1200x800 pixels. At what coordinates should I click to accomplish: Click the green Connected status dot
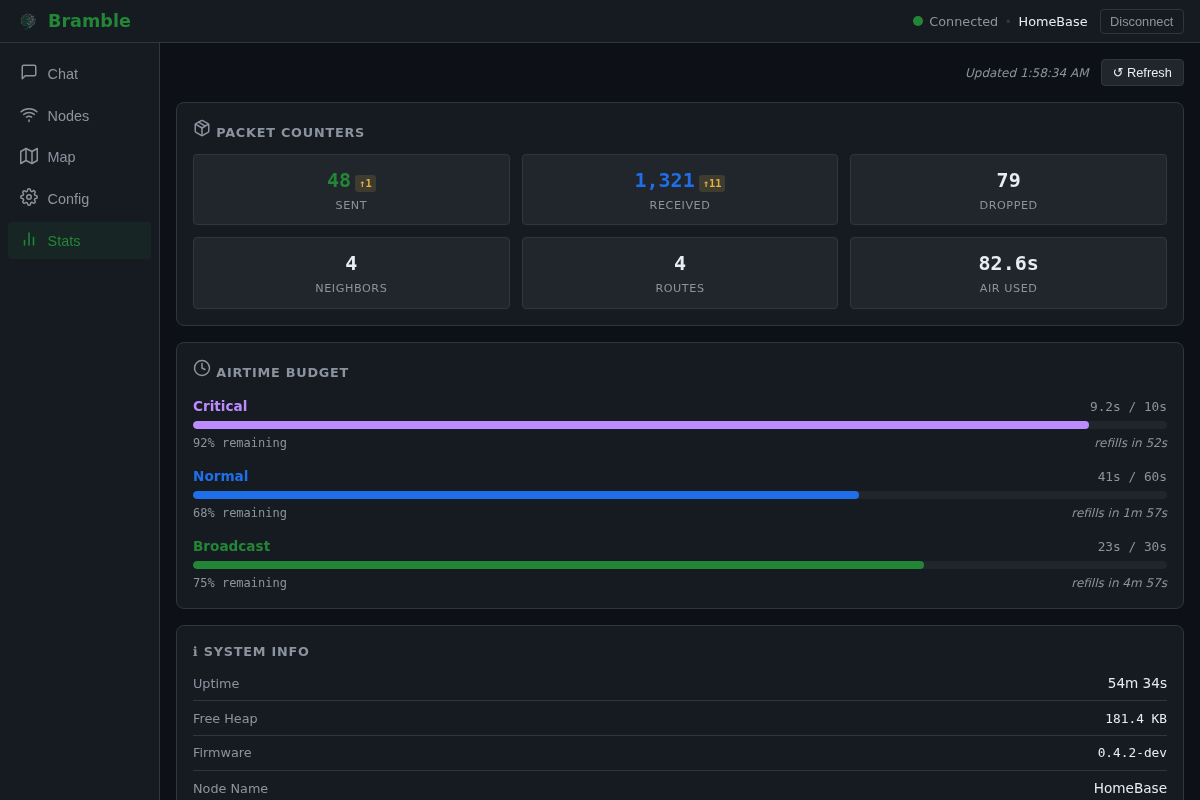pyautogui.click(x=918, y=21)
